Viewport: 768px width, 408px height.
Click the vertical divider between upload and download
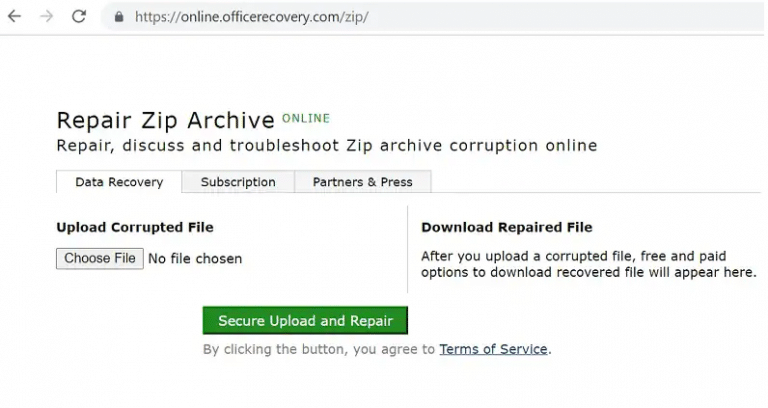coord(408,250)
